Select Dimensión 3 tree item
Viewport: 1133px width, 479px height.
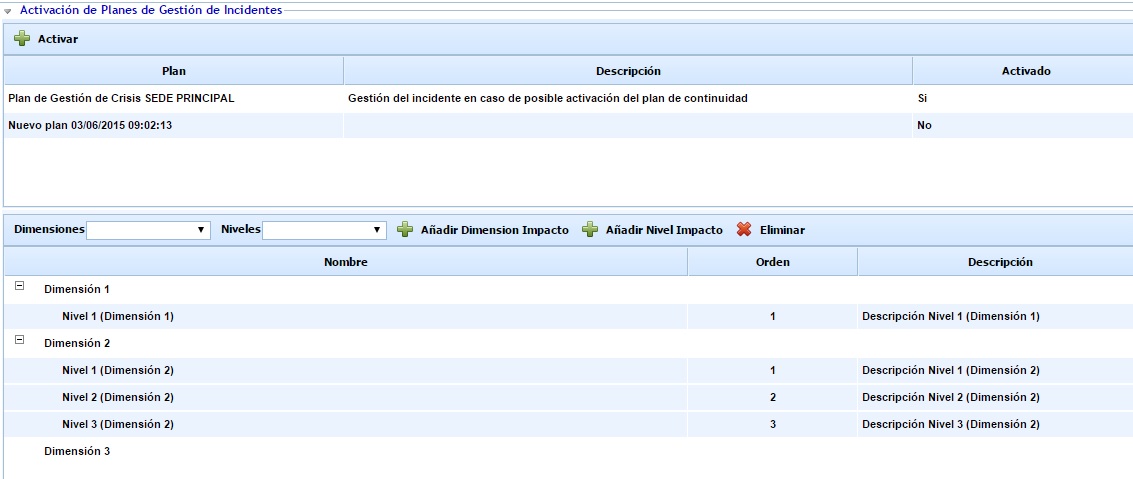pyautogui.click(x=77, y=451)
